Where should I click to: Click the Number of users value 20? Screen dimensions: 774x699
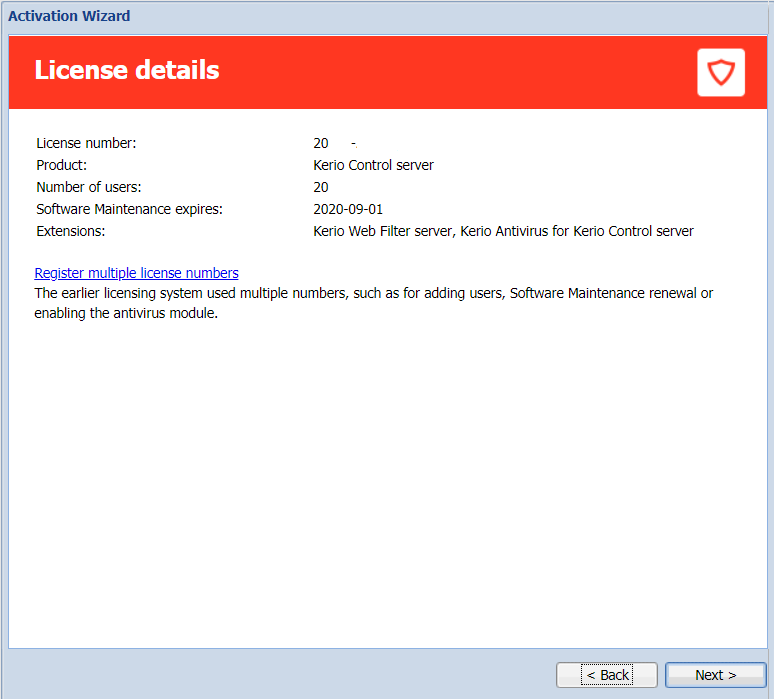click(x=321, y=187)
